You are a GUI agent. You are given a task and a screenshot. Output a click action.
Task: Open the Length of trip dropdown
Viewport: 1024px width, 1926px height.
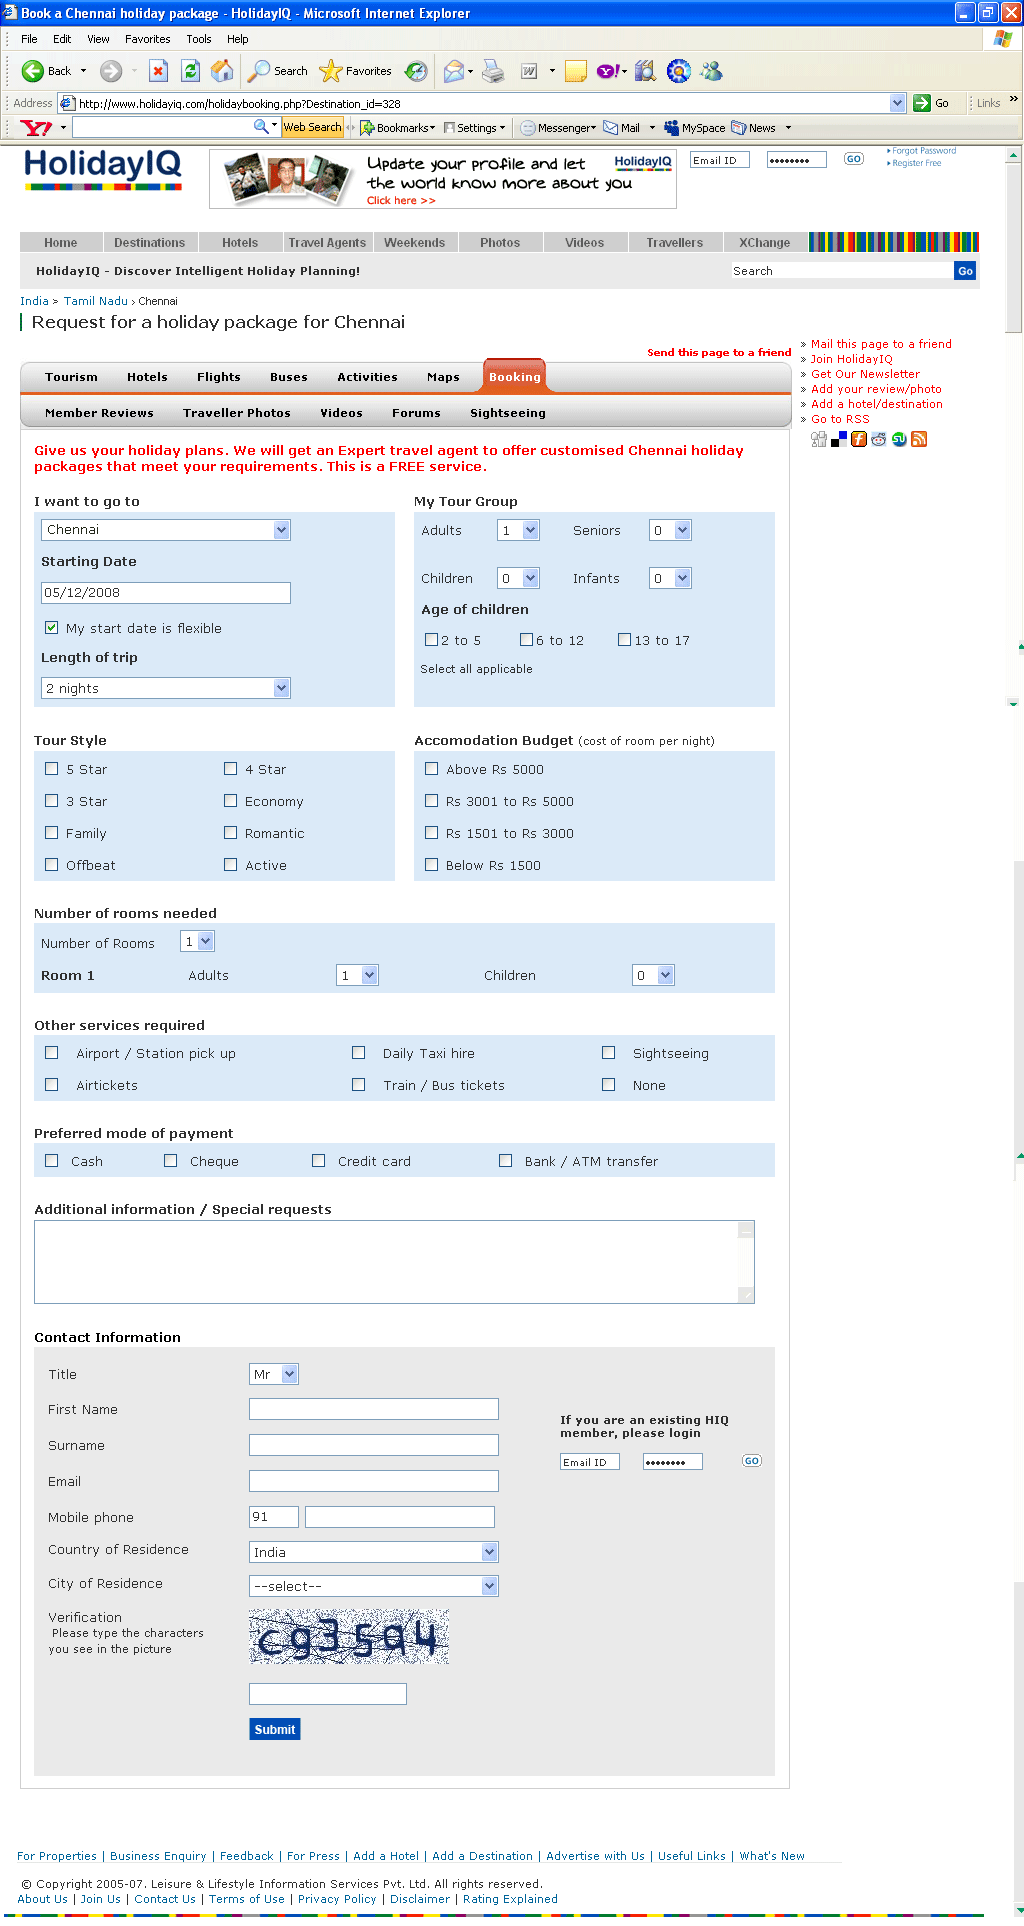(166, 688)
